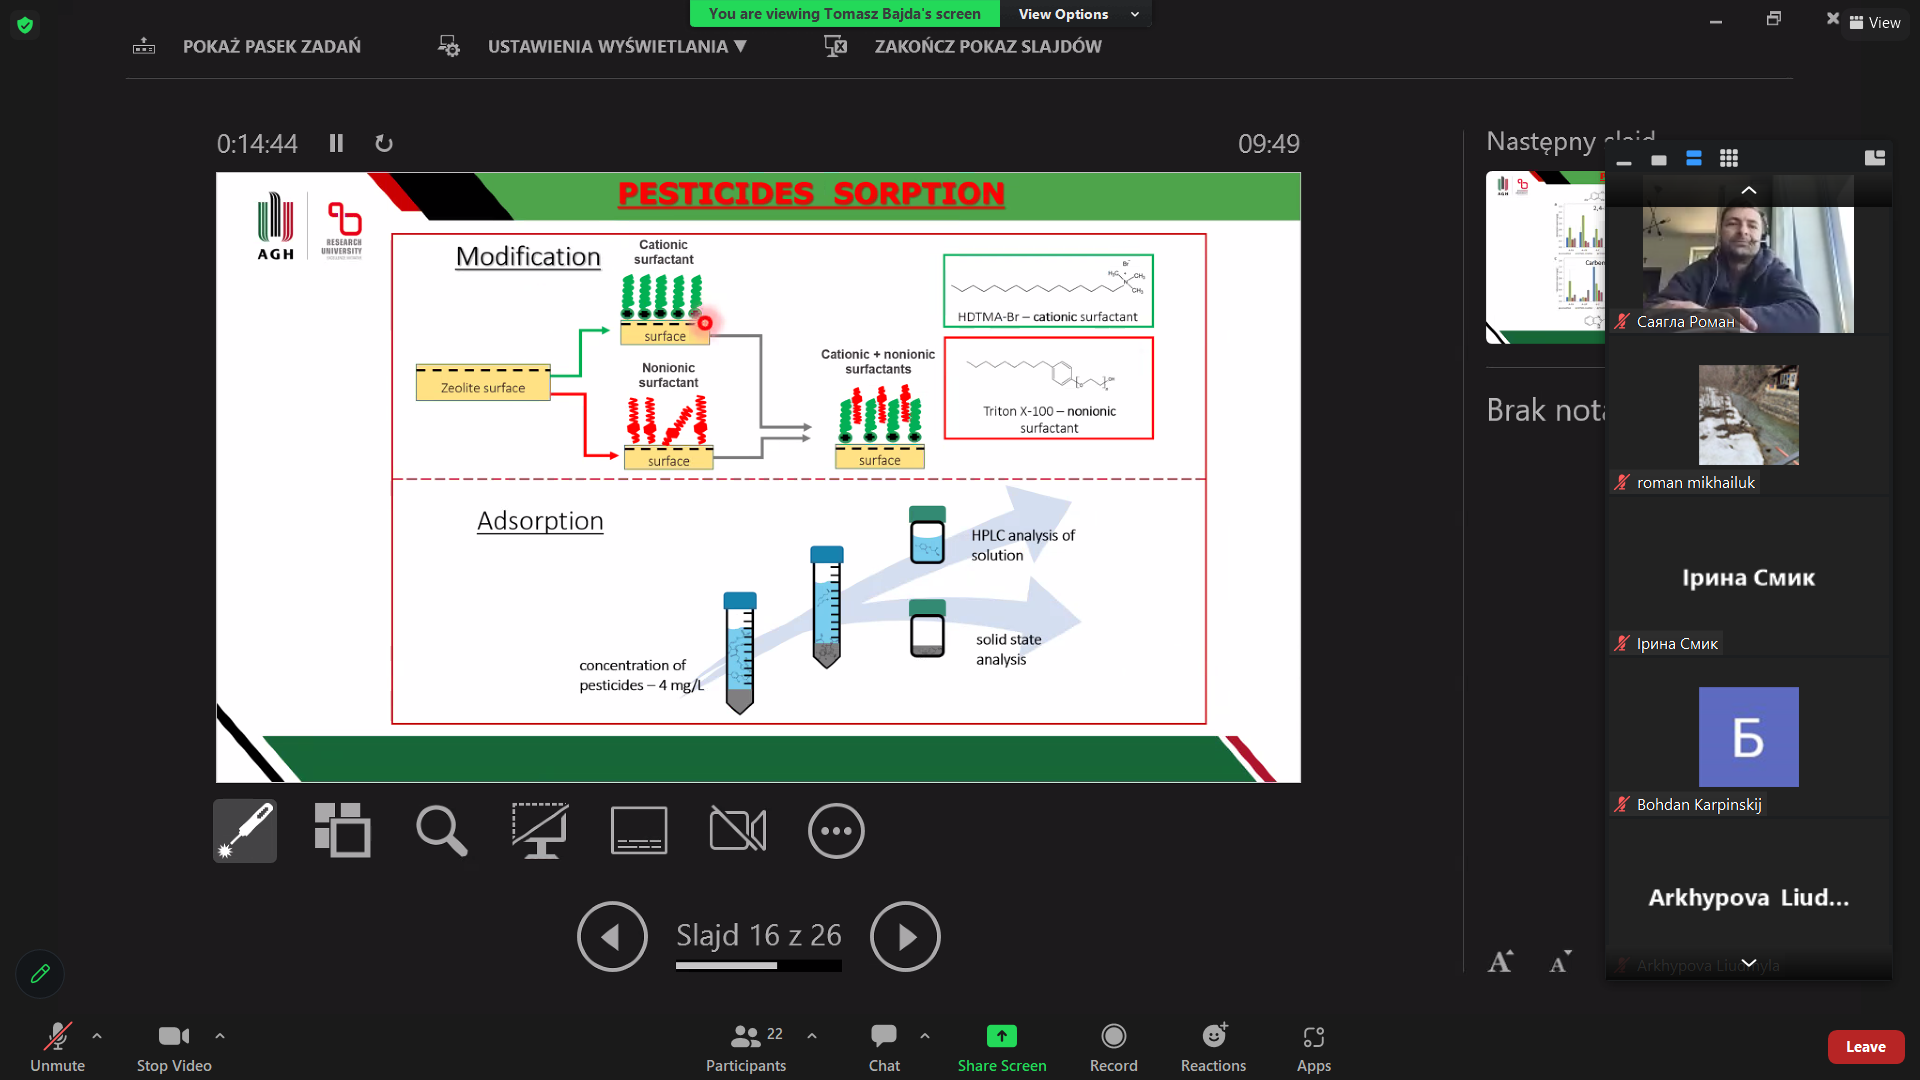The width and height of the screenshot is (1920, 1080).
Task: Open USTAWIENIA WYŚWIETLANIA dropdown menu
Action: click(x=616, y=46)
